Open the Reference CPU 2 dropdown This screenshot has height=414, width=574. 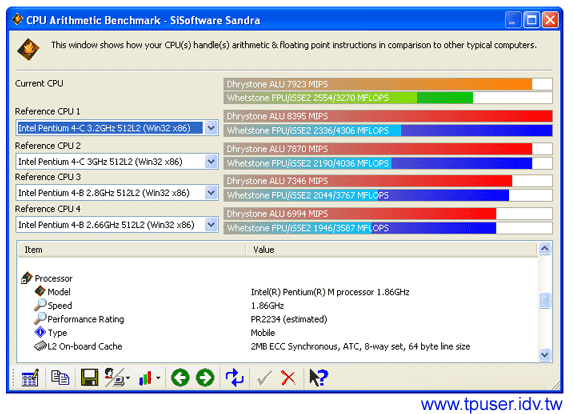point(211,161)
